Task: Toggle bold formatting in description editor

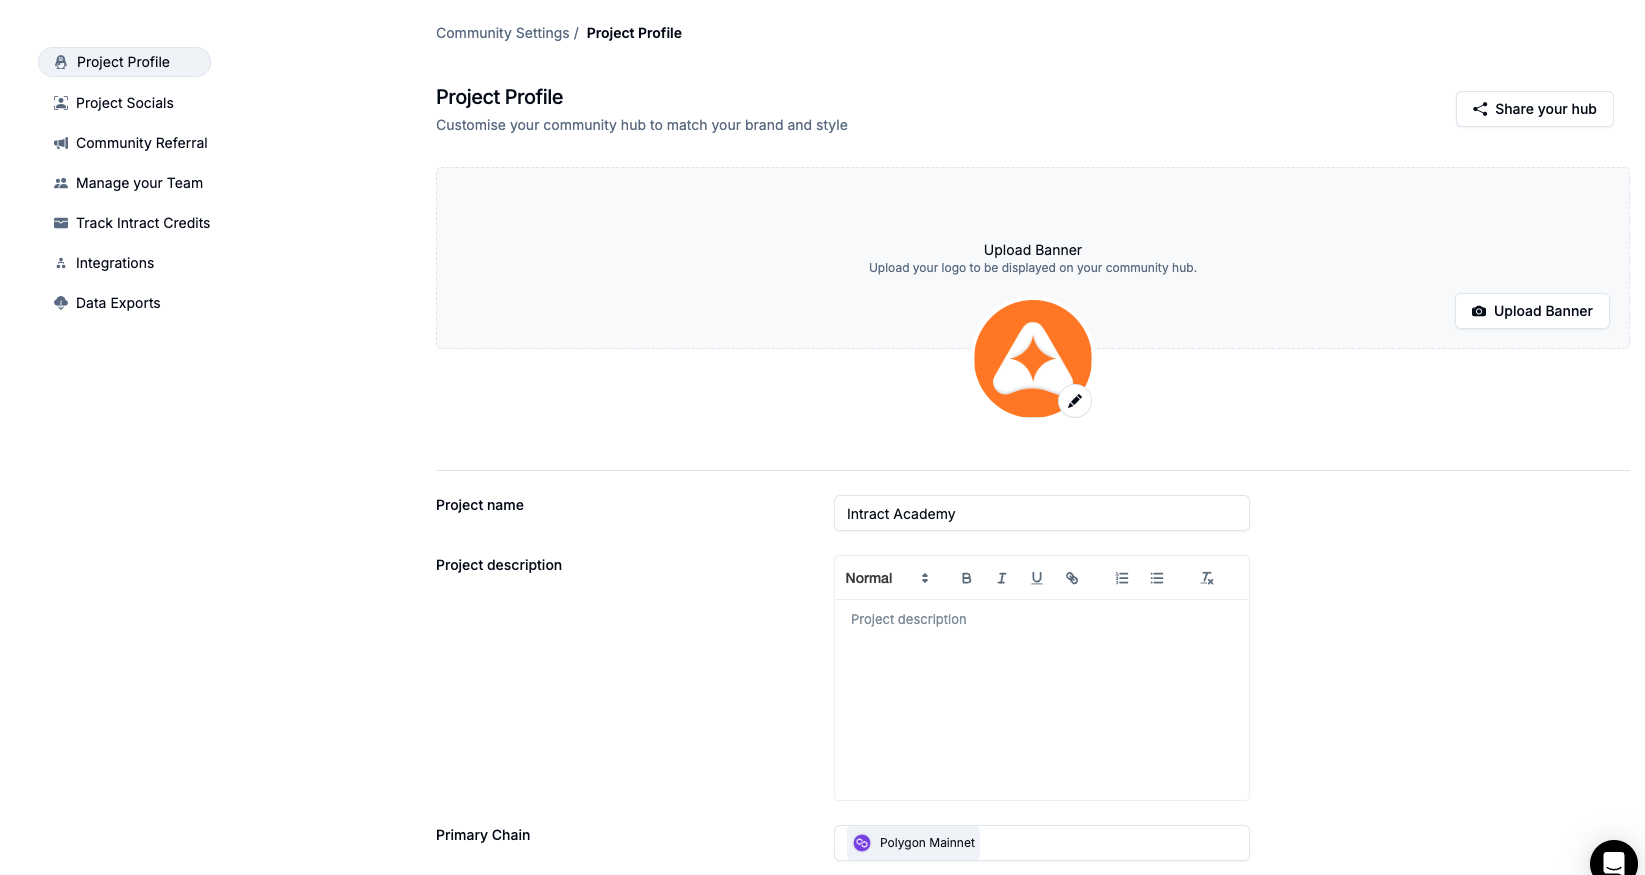Action: click(966, 578)
